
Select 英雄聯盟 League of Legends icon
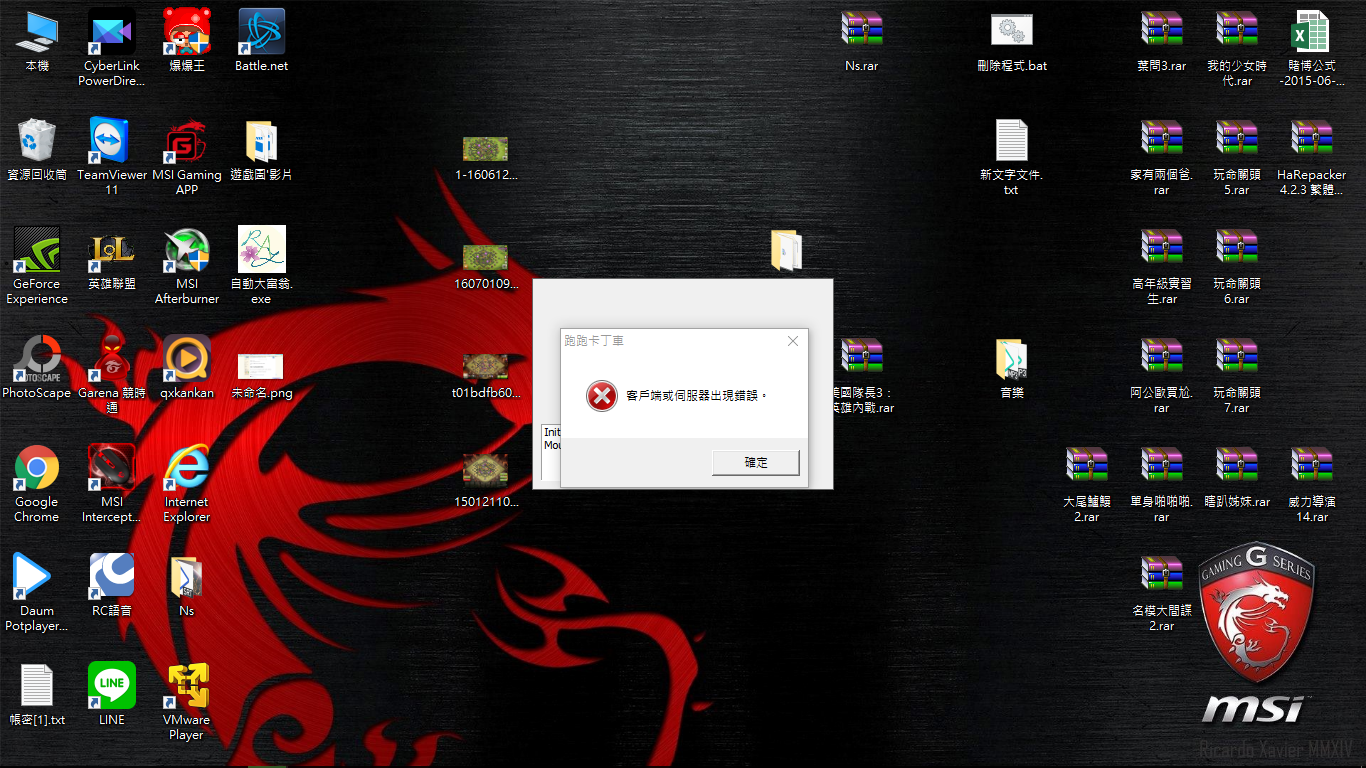[x=112, y=259]
